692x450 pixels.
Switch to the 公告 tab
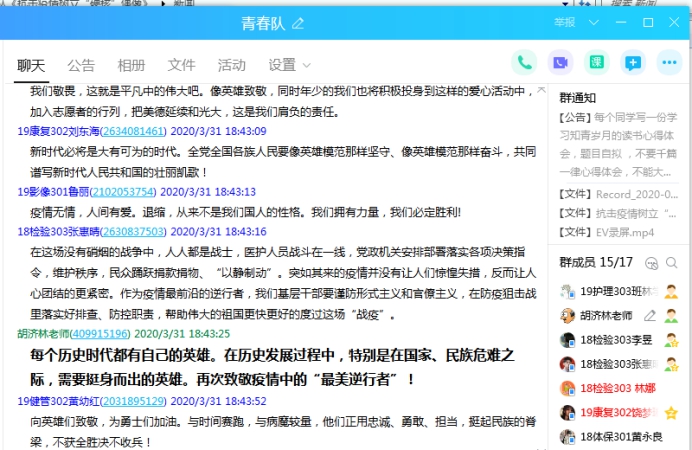tap(81, 65)
